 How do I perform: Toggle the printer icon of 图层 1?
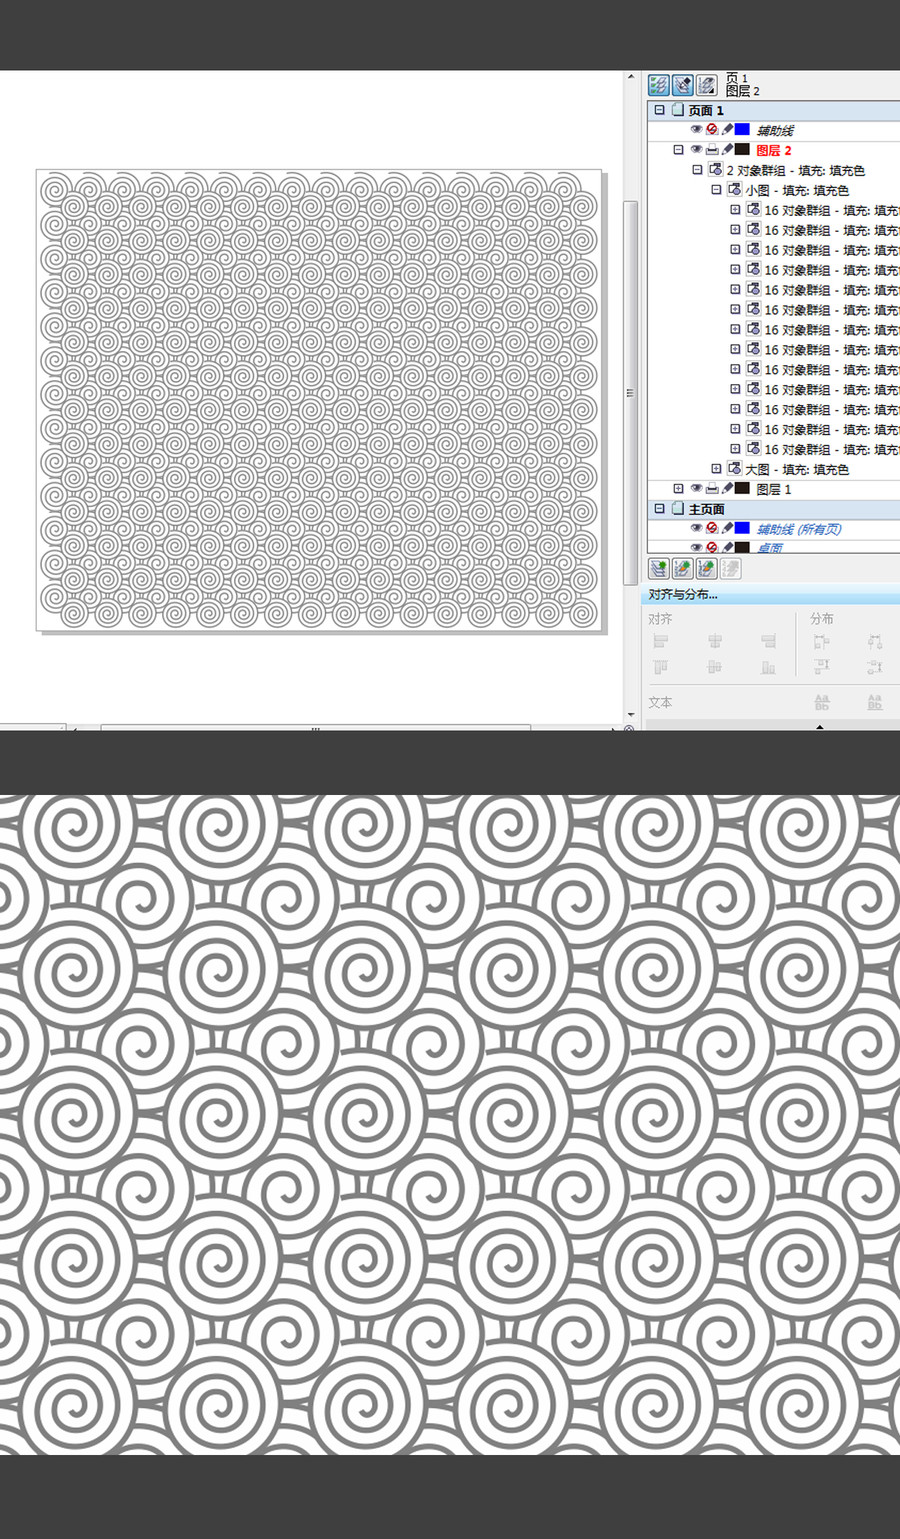click(712, 488)
